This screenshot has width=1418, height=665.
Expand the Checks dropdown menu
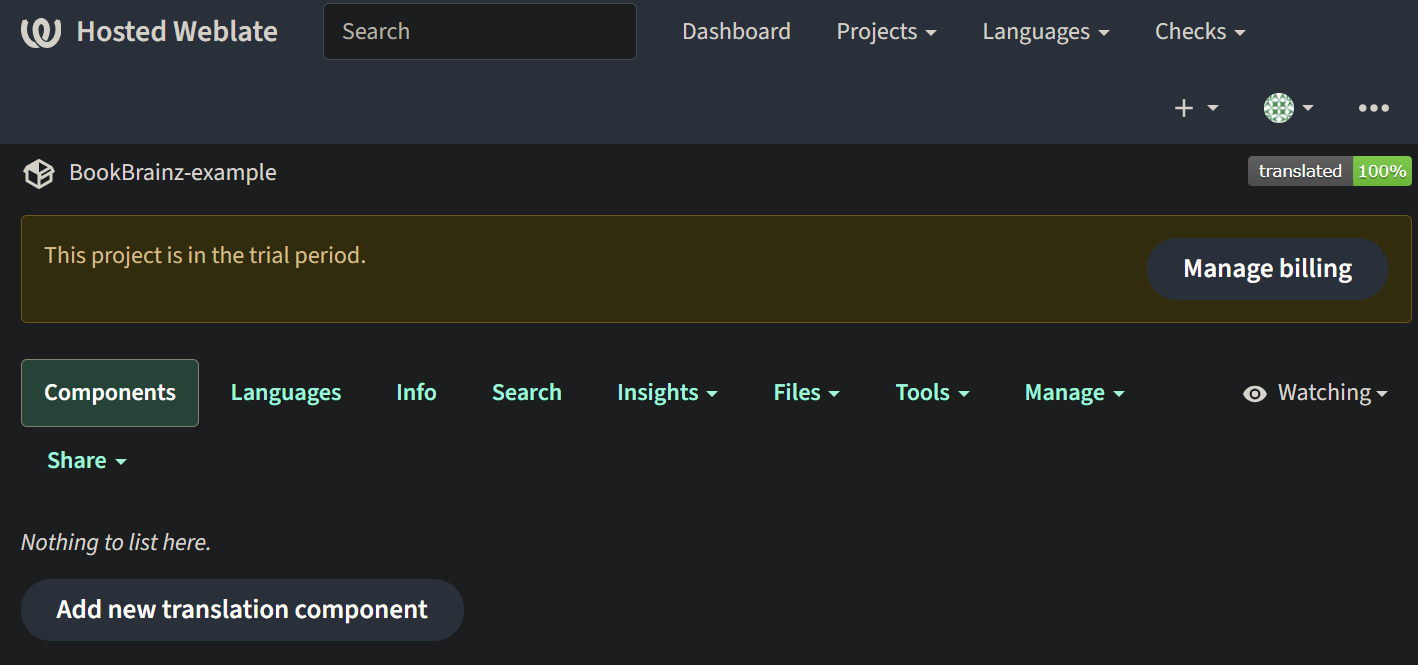(1200, 32)
